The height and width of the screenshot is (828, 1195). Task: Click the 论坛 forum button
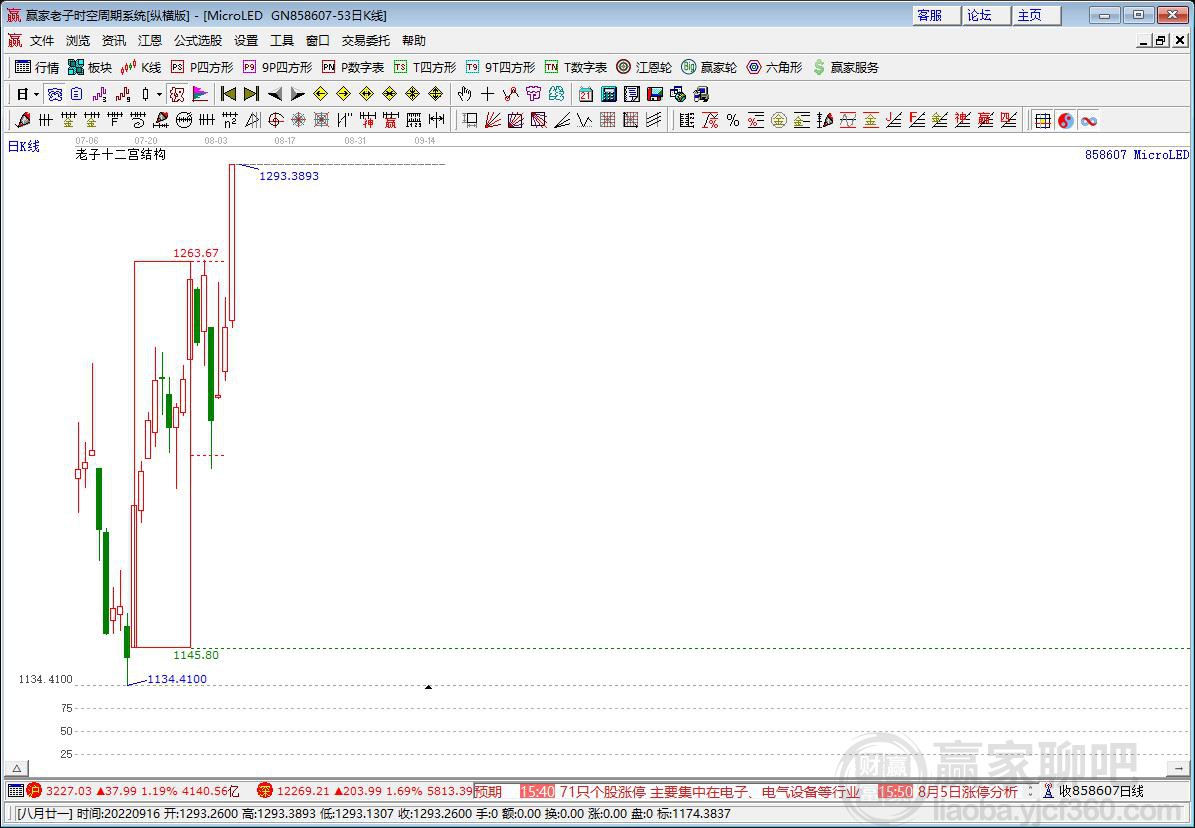coord(986,15)
